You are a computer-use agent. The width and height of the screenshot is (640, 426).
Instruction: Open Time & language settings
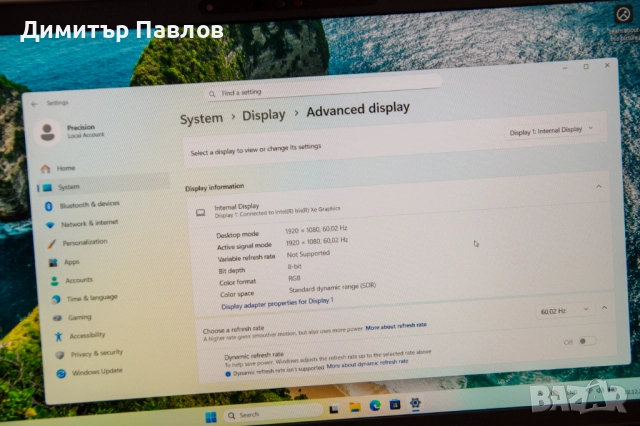point(91,298)
